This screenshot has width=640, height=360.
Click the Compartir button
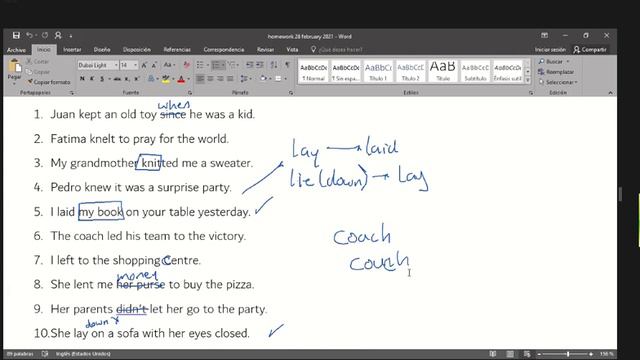tap(590, 50)
